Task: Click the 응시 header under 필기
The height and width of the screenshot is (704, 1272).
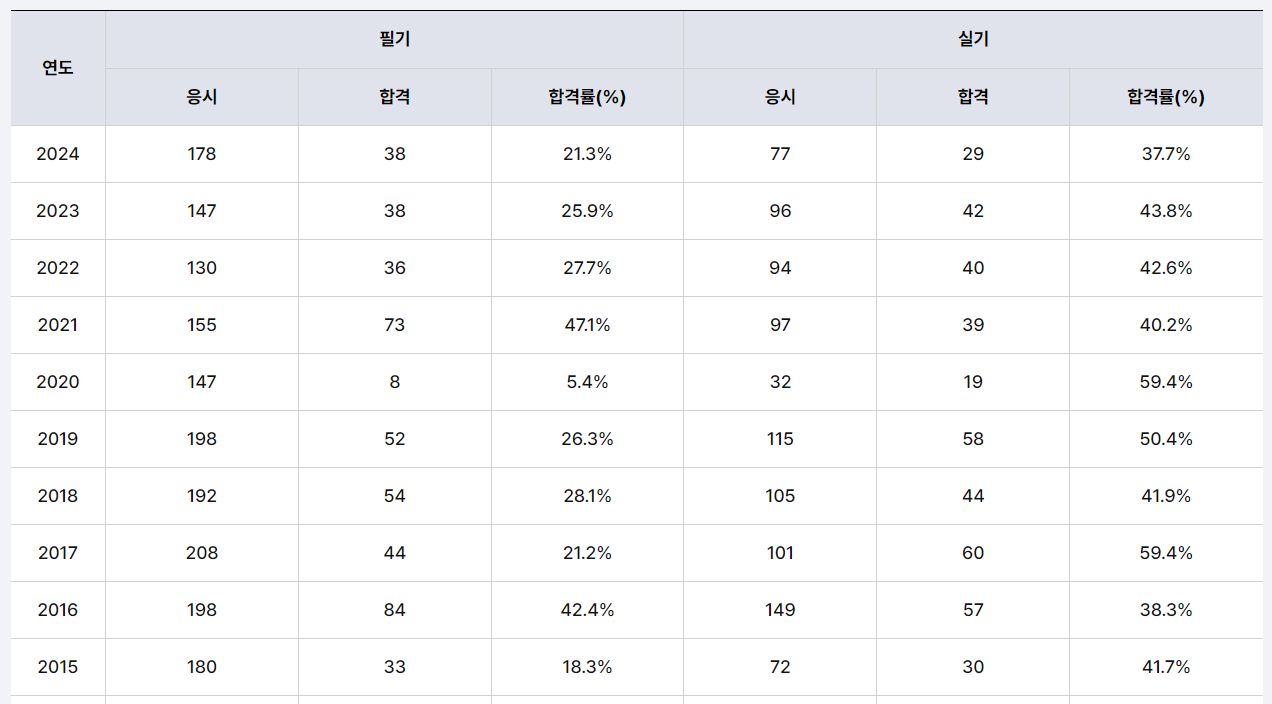Action: [x=202, y=97]
